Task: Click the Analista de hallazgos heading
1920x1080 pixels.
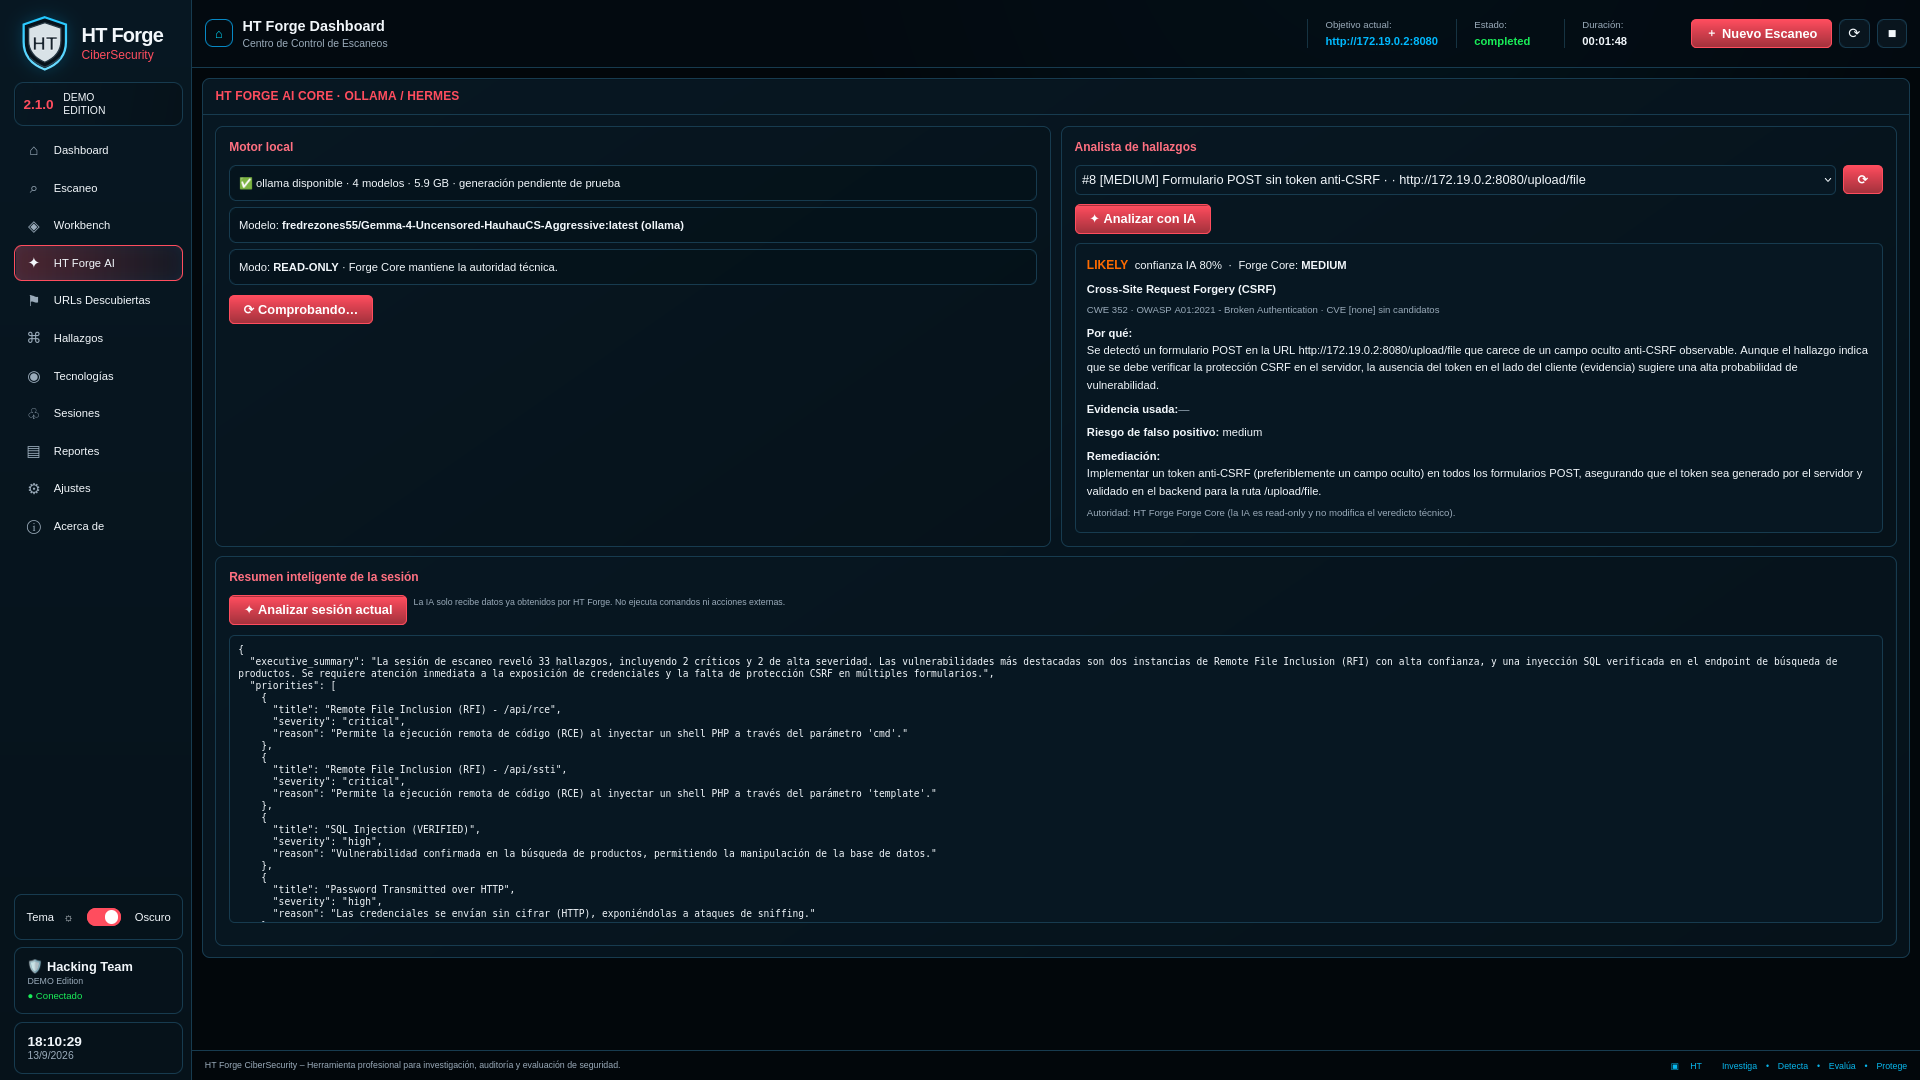Action: click(x=1135, y=147)
